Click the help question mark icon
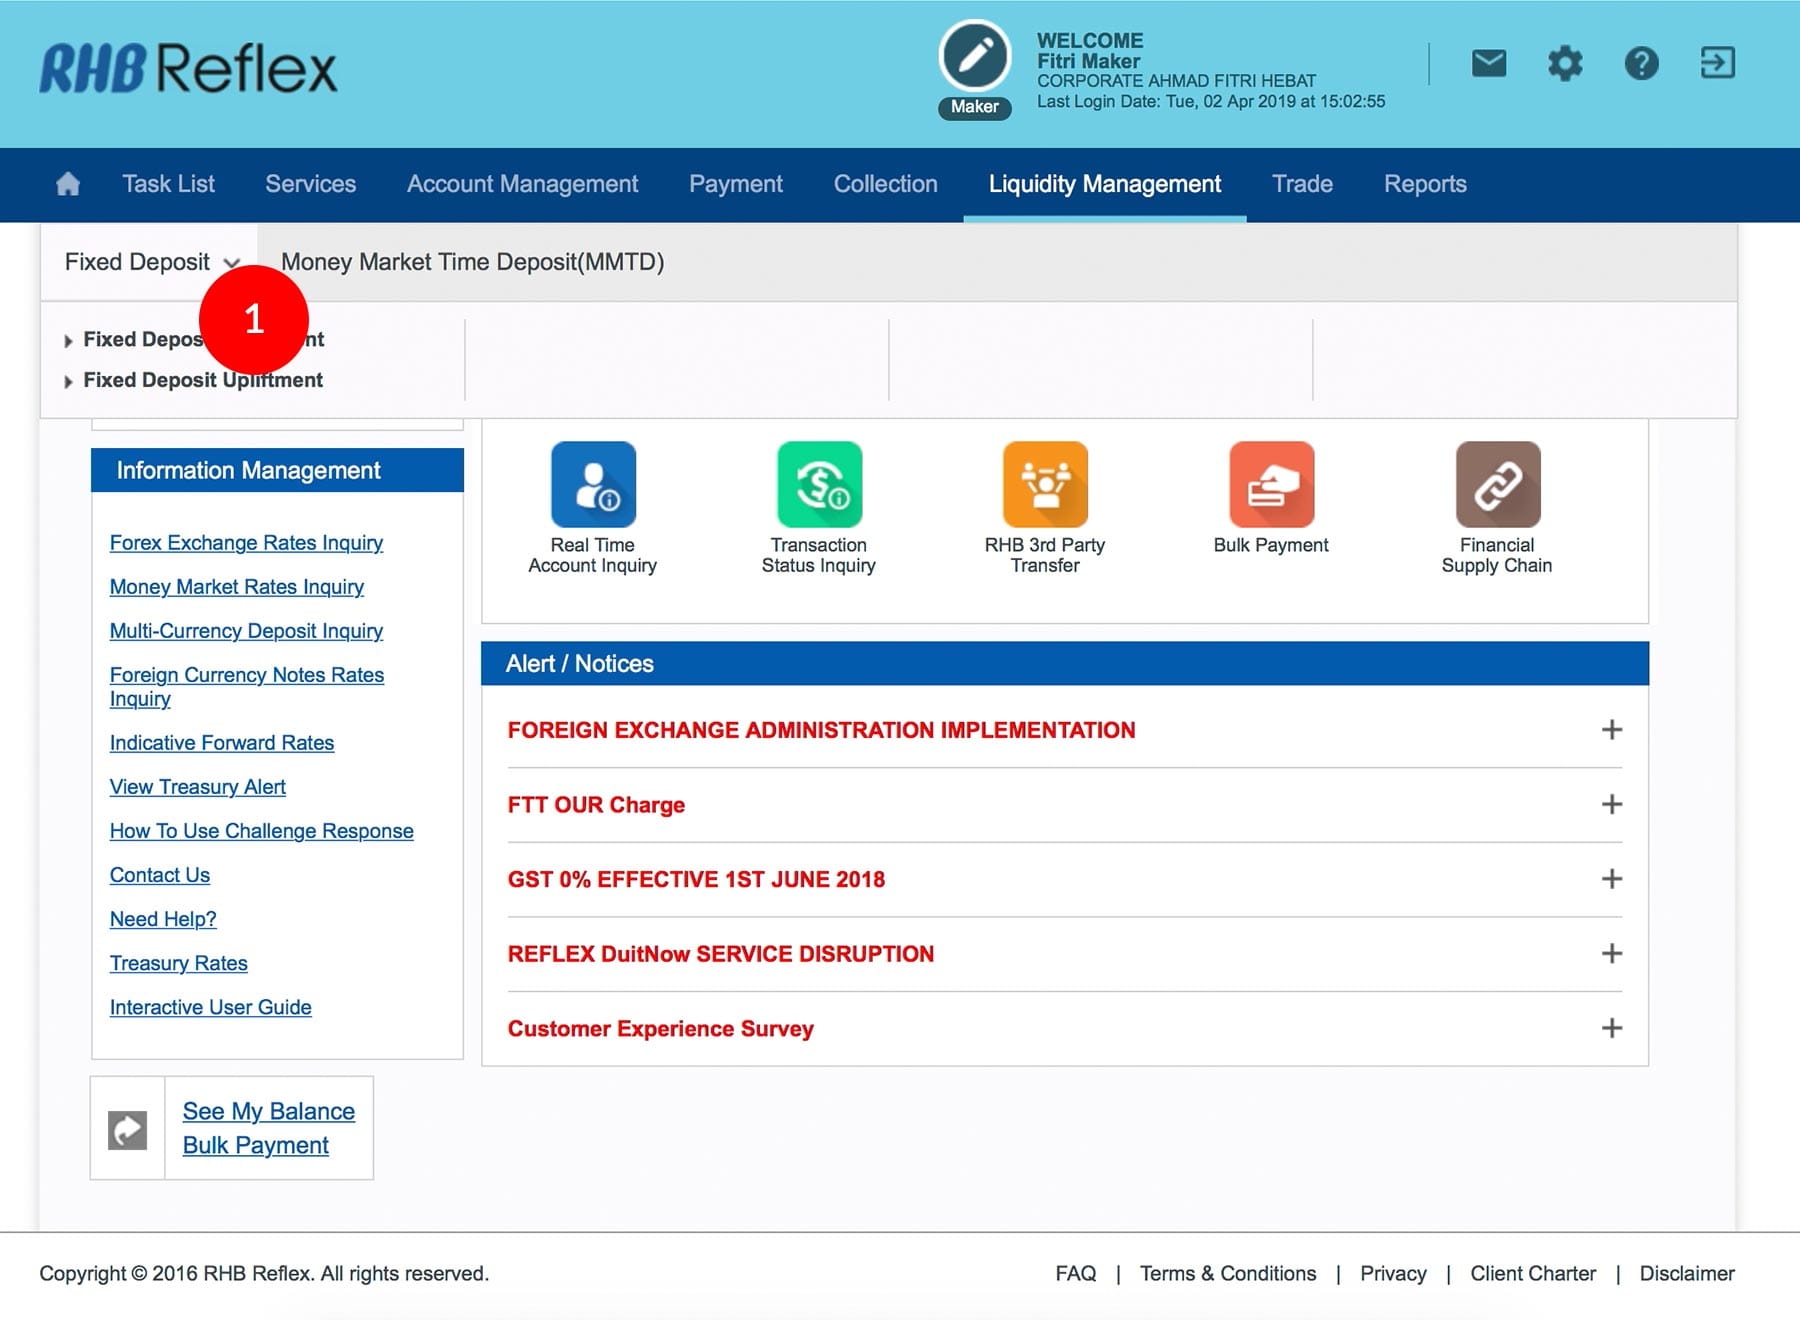Screen dimensions: 1800x1320 [1641, 64]
